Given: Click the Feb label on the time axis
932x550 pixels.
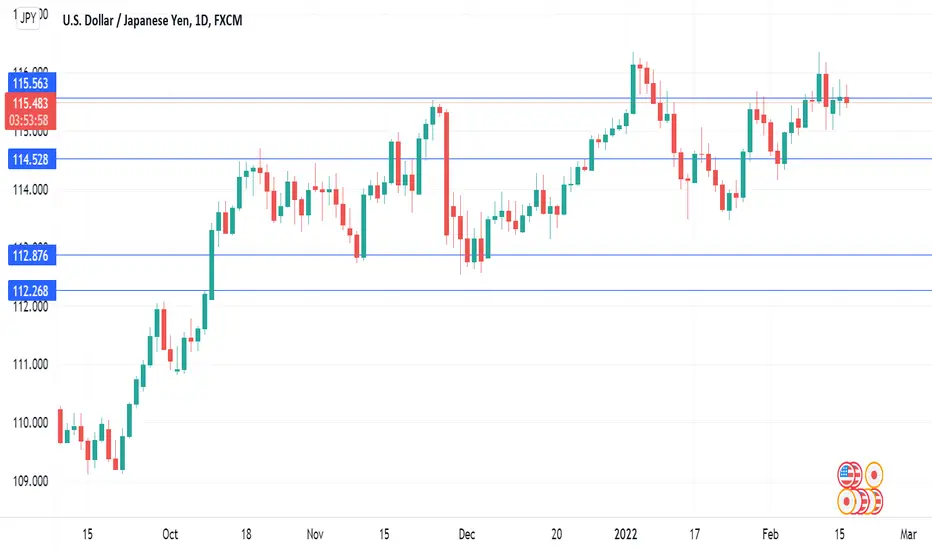Looking at the screenshot, I should [770, 534].
